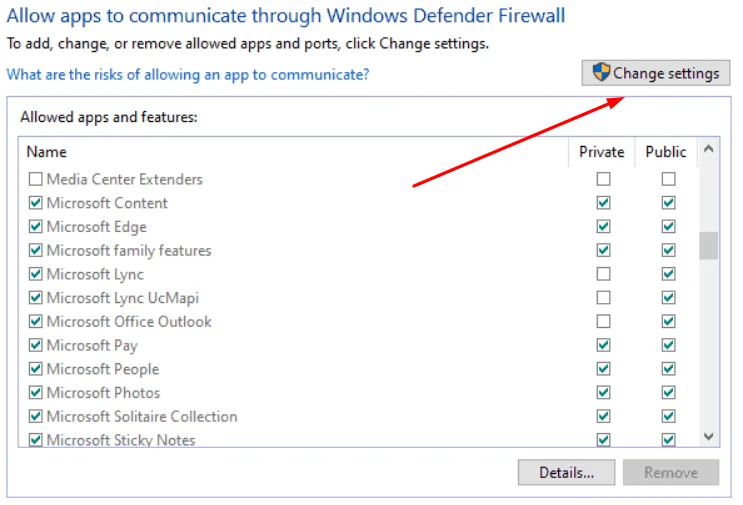
Task: Click the Private column header
Action: [x=601, y=152]
